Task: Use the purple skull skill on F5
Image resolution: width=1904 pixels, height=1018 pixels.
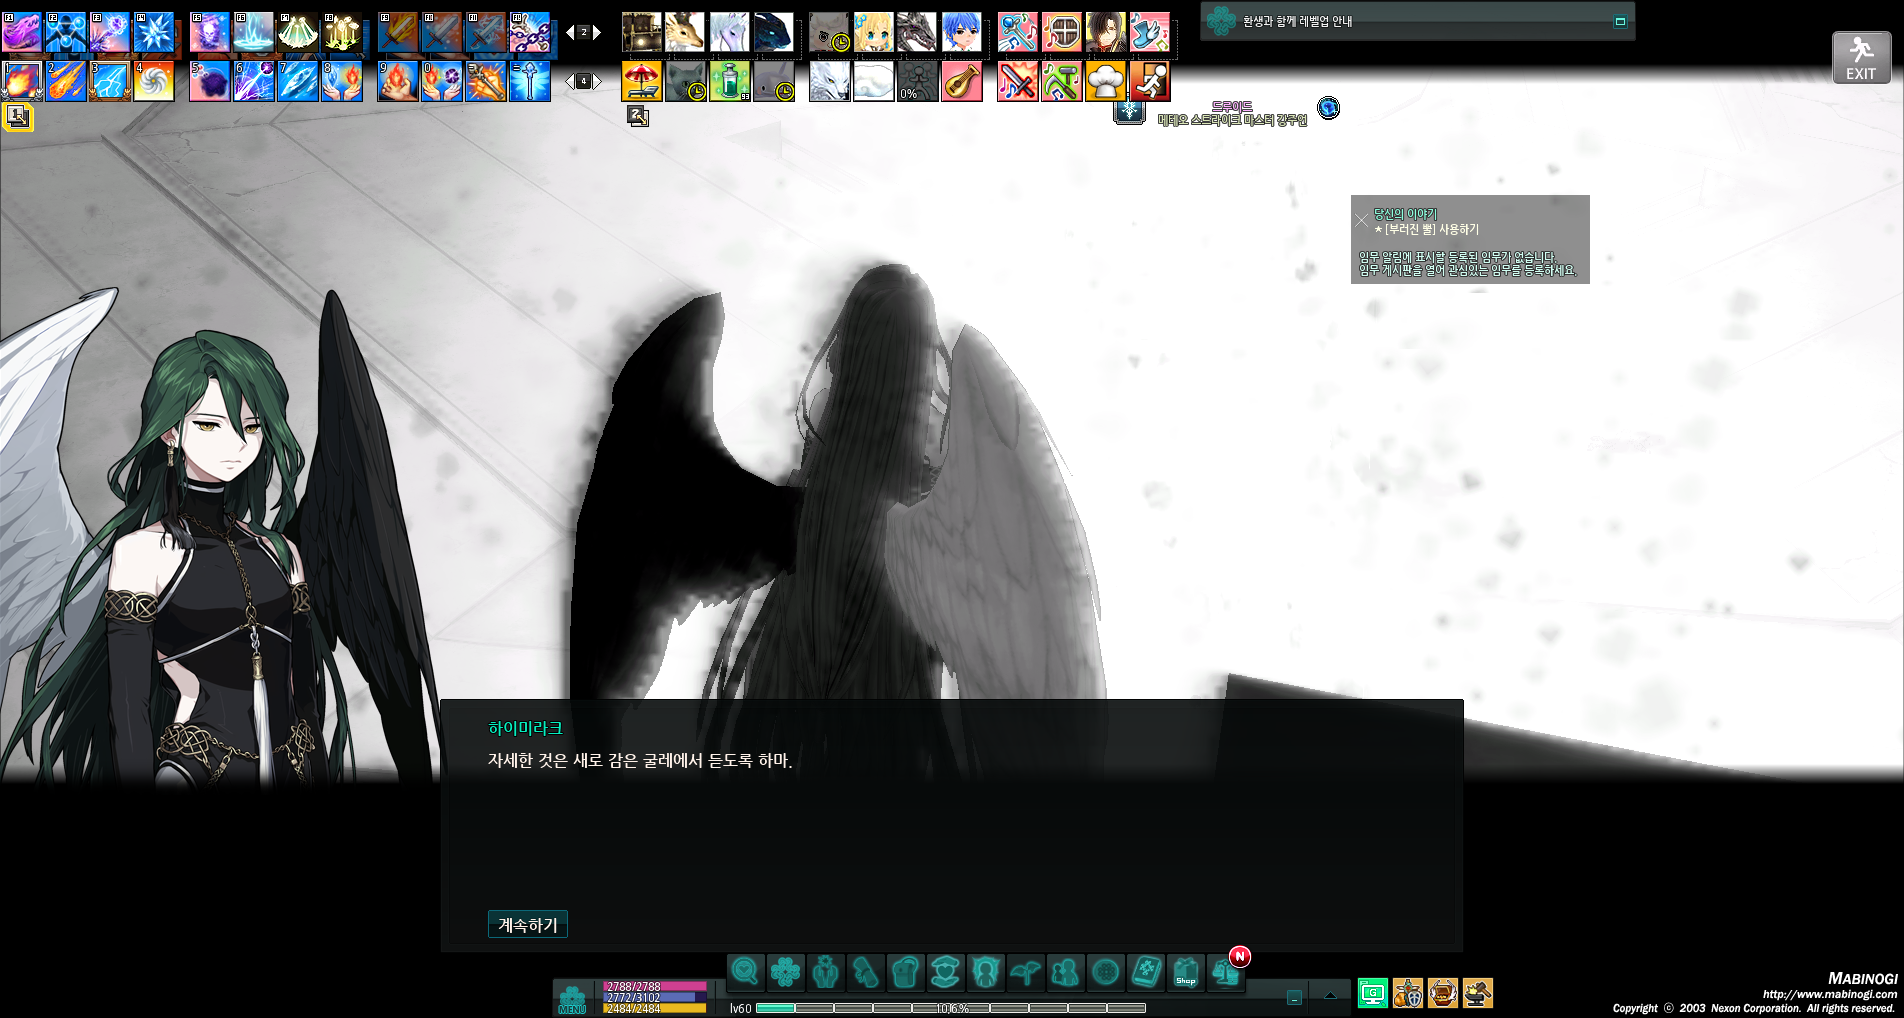Action: tap(210, 32)
